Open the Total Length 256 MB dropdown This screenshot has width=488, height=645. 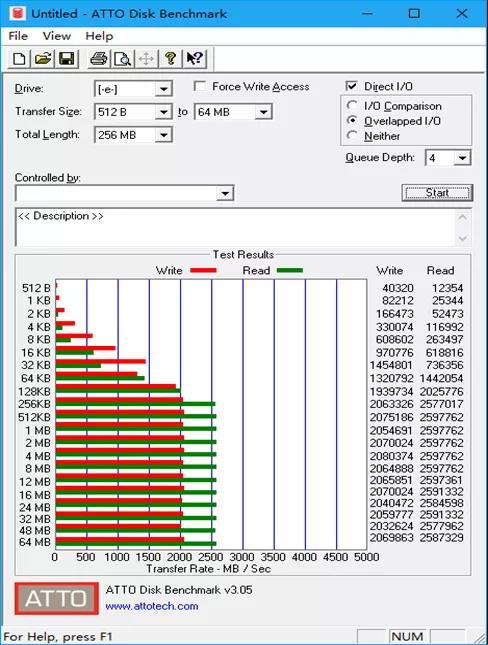point(163,135)
